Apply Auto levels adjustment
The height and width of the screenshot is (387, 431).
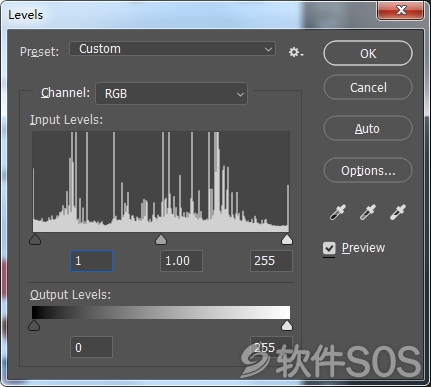pyautogui.click(x=368, y=128)
